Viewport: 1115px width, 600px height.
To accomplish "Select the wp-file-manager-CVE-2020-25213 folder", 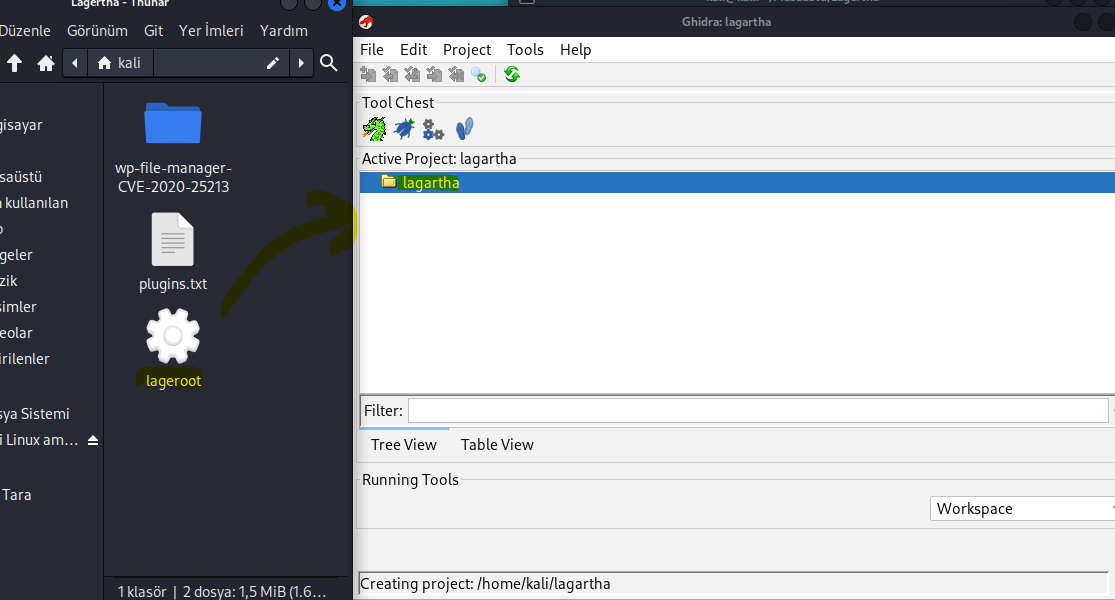I will click(173, 148).
